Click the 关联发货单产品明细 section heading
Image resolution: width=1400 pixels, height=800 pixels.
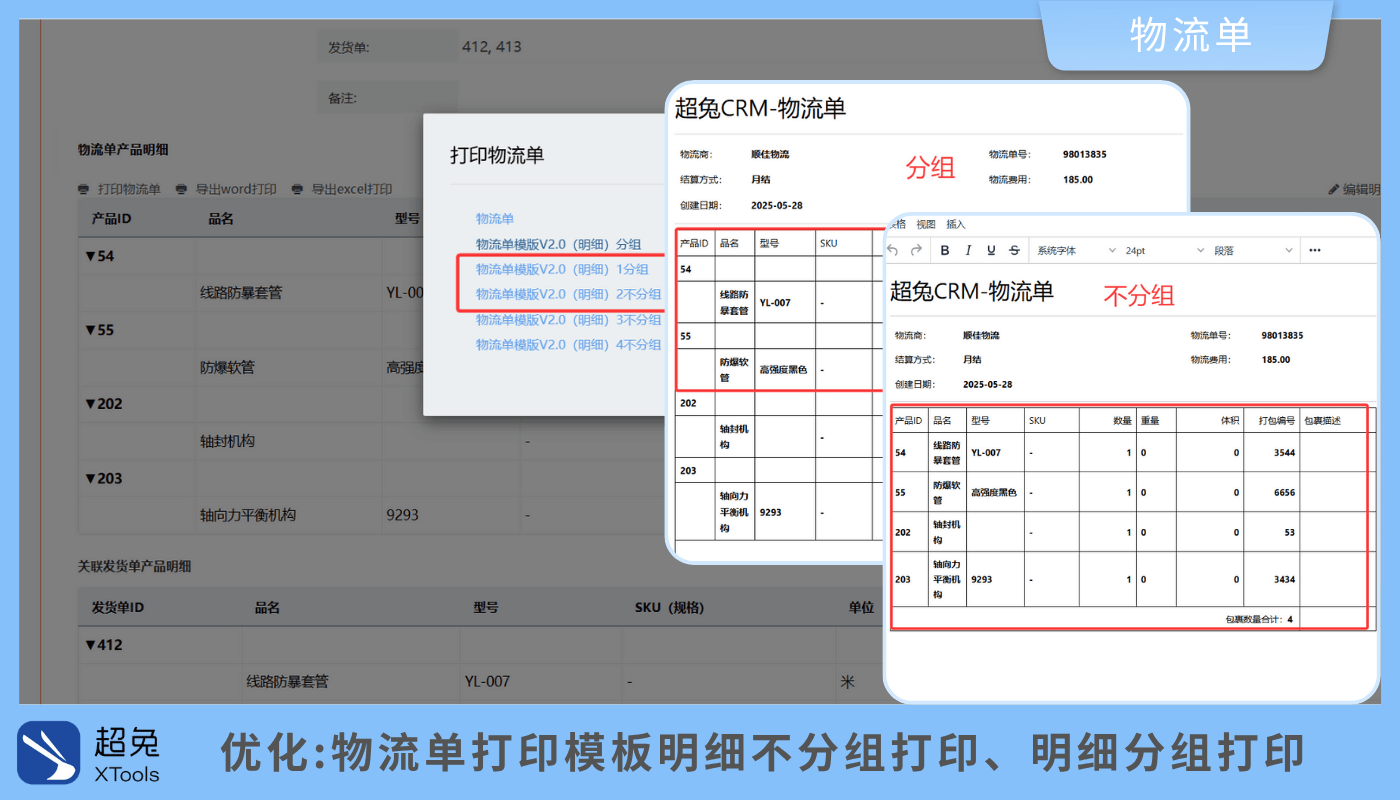[x=134, y=566]
